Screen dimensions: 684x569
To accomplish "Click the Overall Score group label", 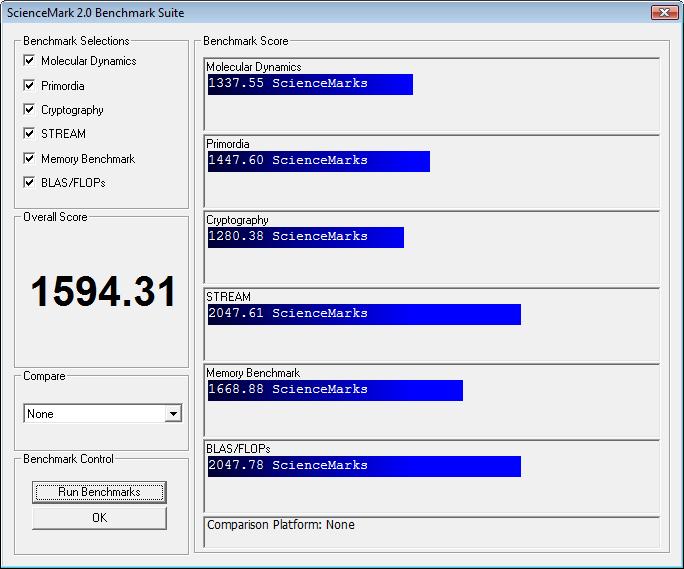I will point(55,217).
